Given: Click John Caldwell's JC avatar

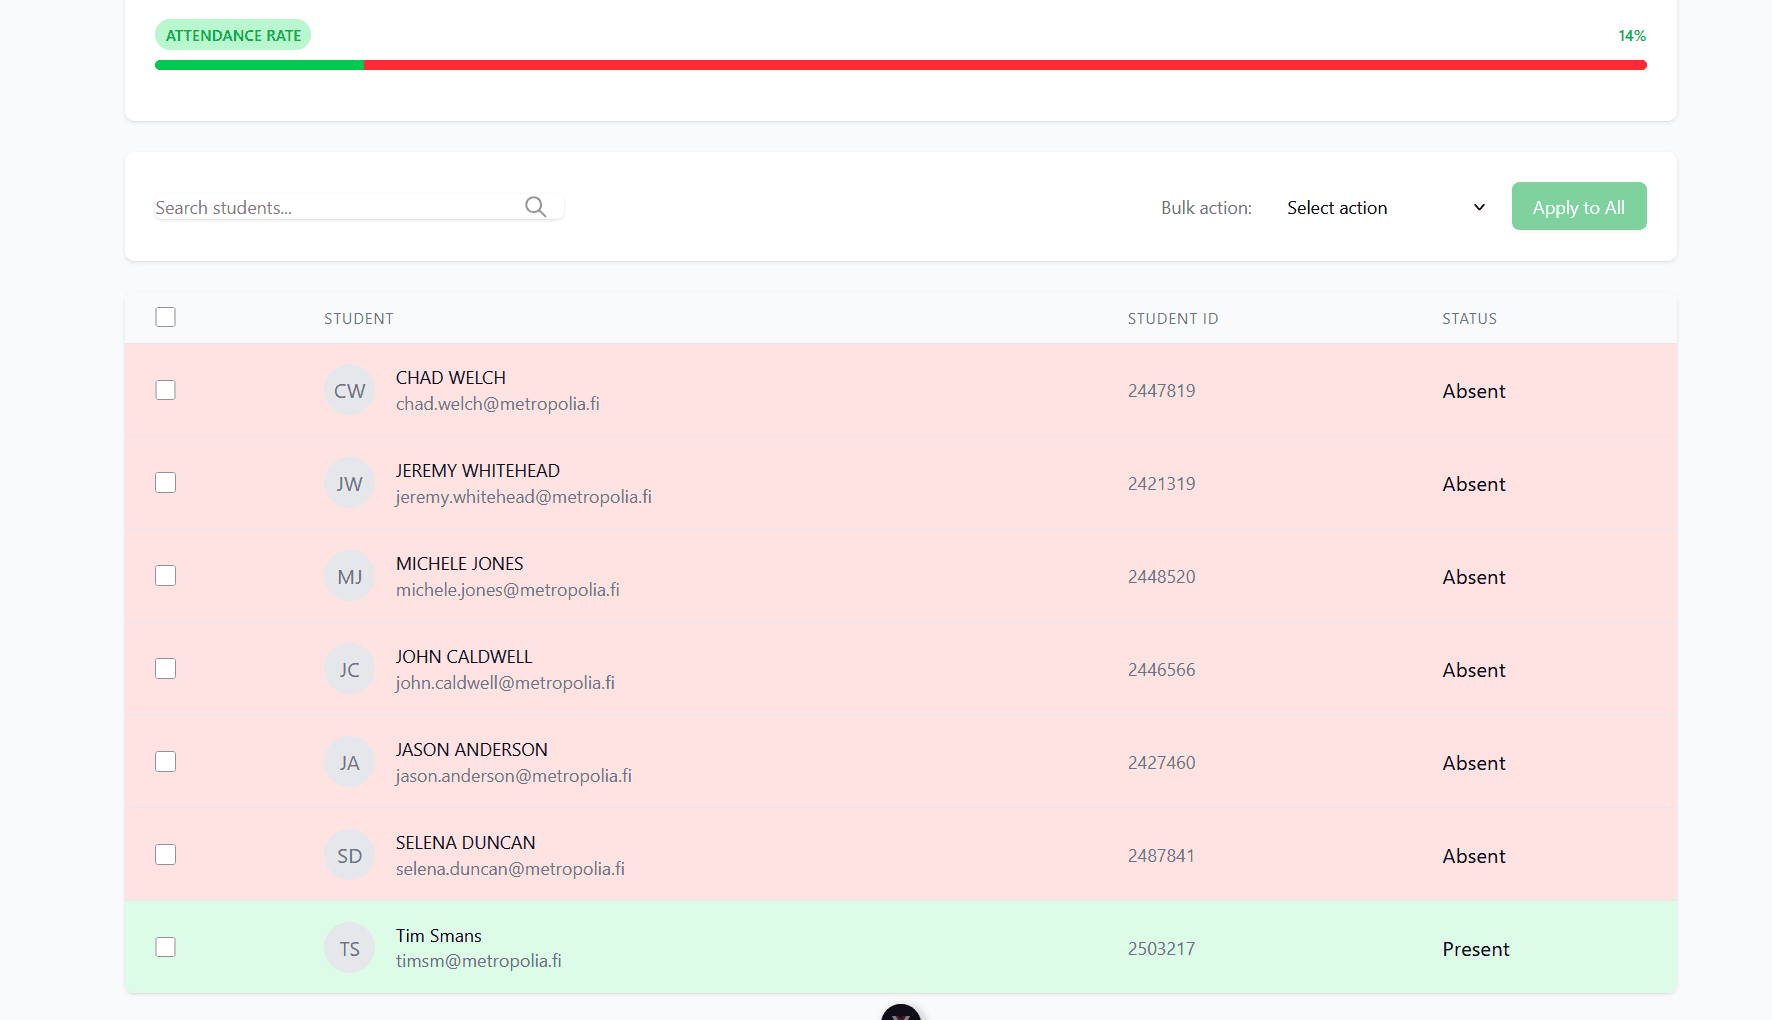Looking at the screenshot, I should point(349,670).
